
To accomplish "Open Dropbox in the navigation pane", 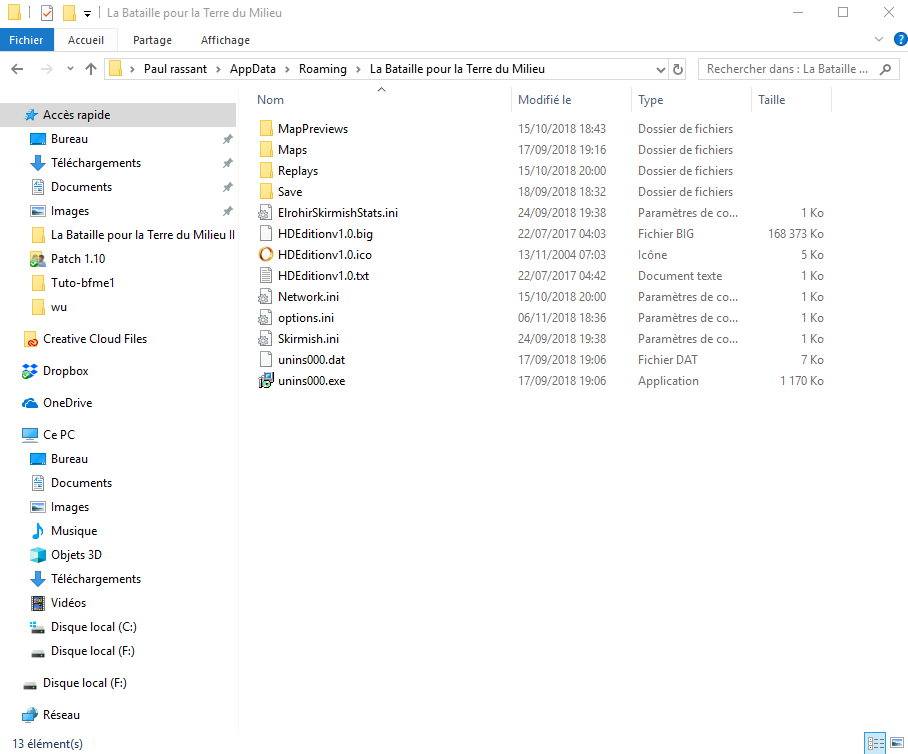I will [65, 371].
